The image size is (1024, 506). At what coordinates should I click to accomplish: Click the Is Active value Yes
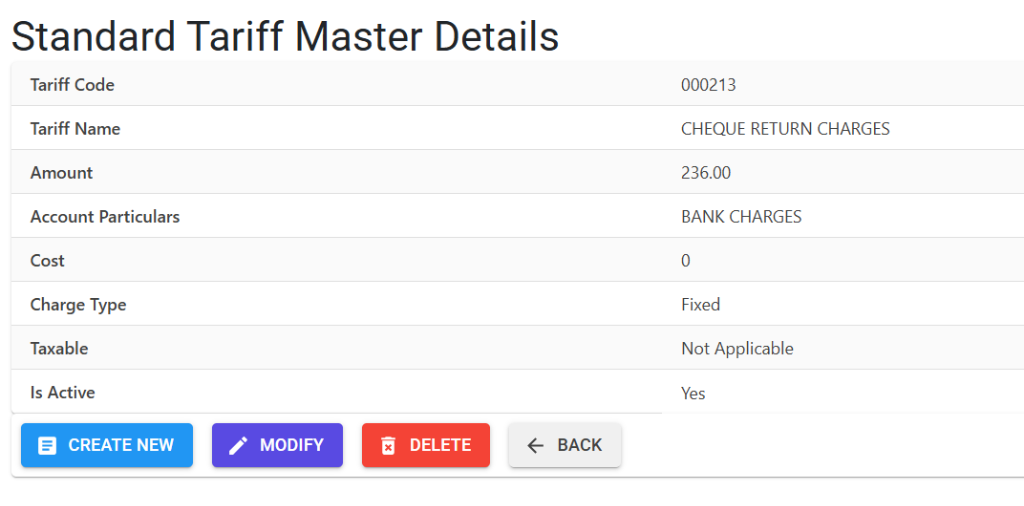(x=693, y=394)
